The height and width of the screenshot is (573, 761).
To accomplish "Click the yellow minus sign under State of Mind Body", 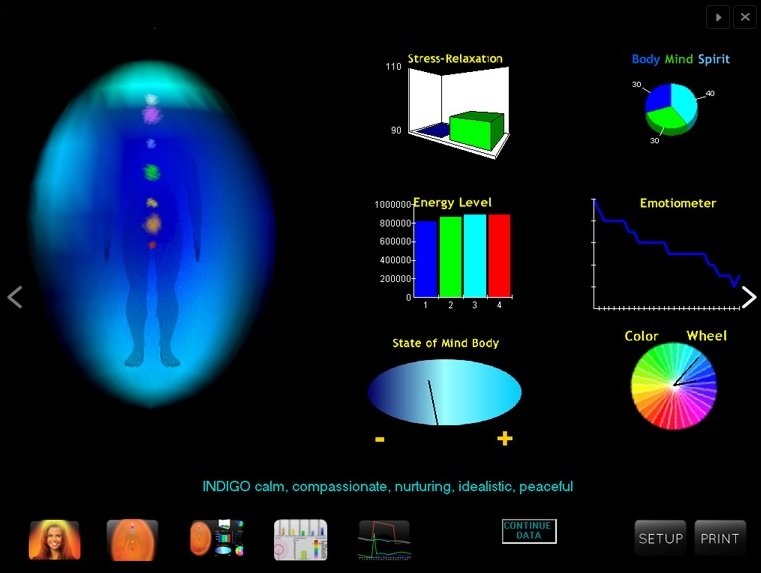I will (x=380, y=440).
